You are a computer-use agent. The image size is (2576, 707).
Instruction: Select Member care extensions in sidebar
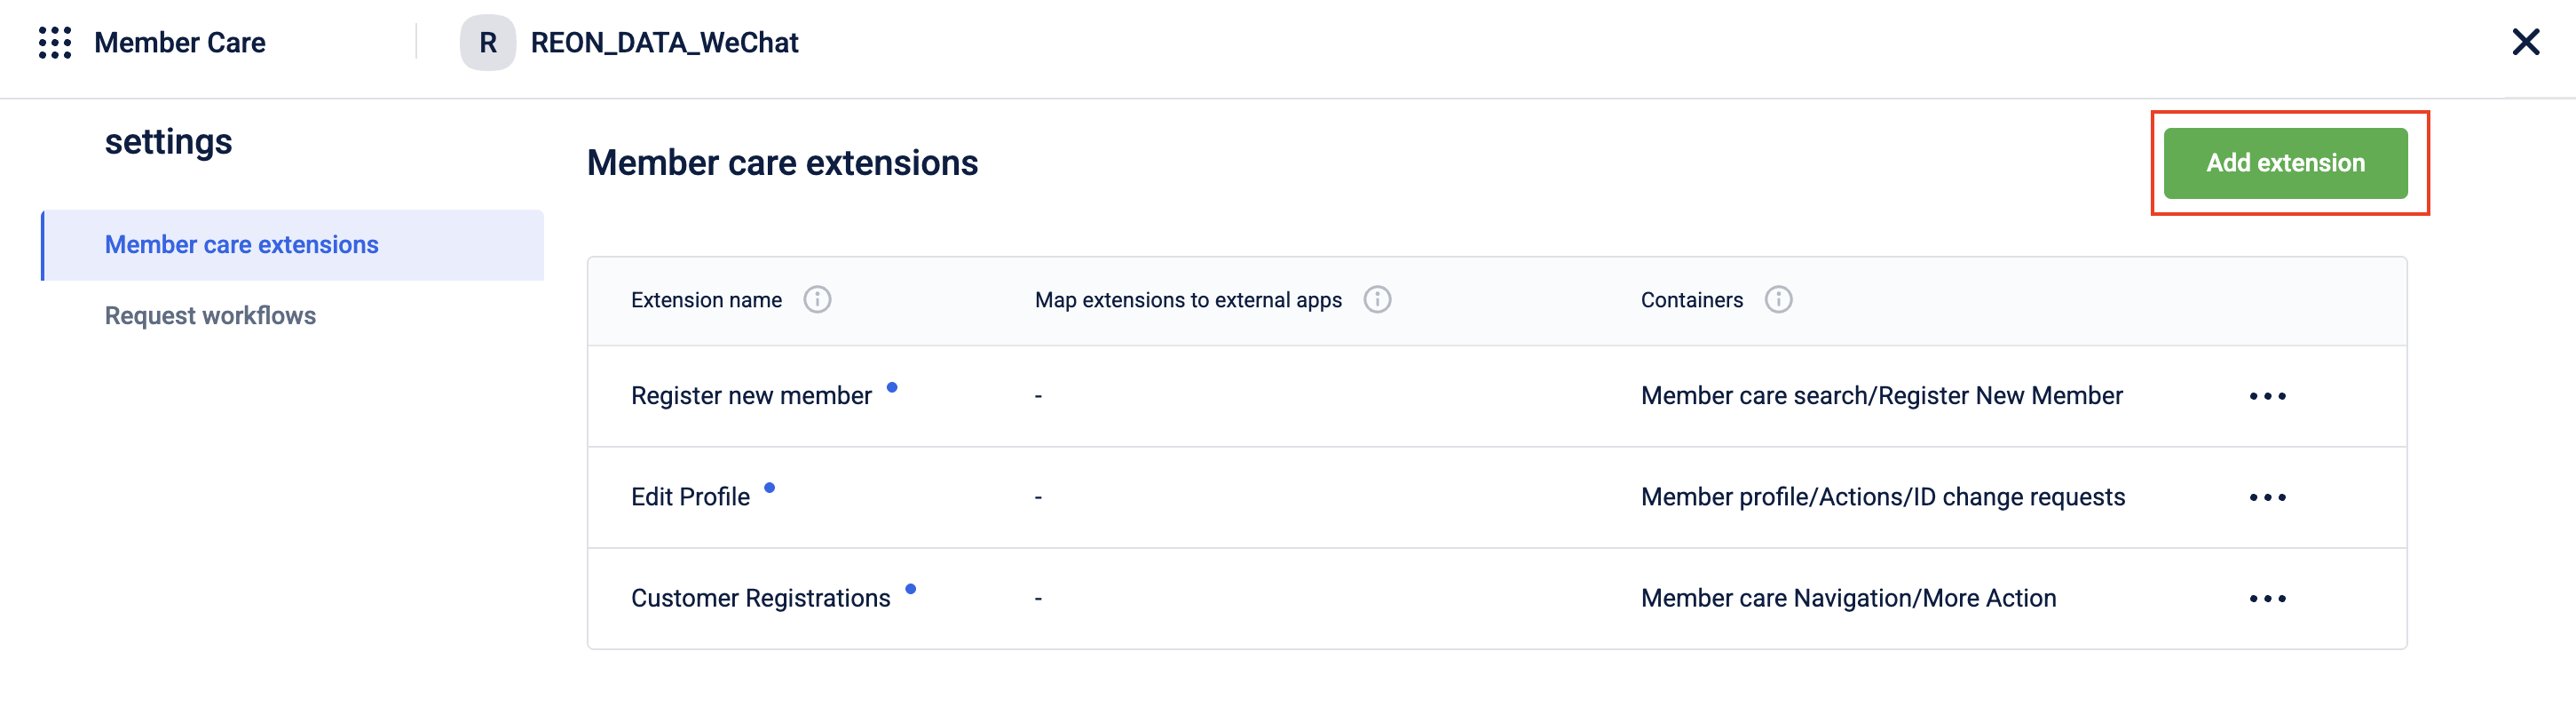[242, 245]
